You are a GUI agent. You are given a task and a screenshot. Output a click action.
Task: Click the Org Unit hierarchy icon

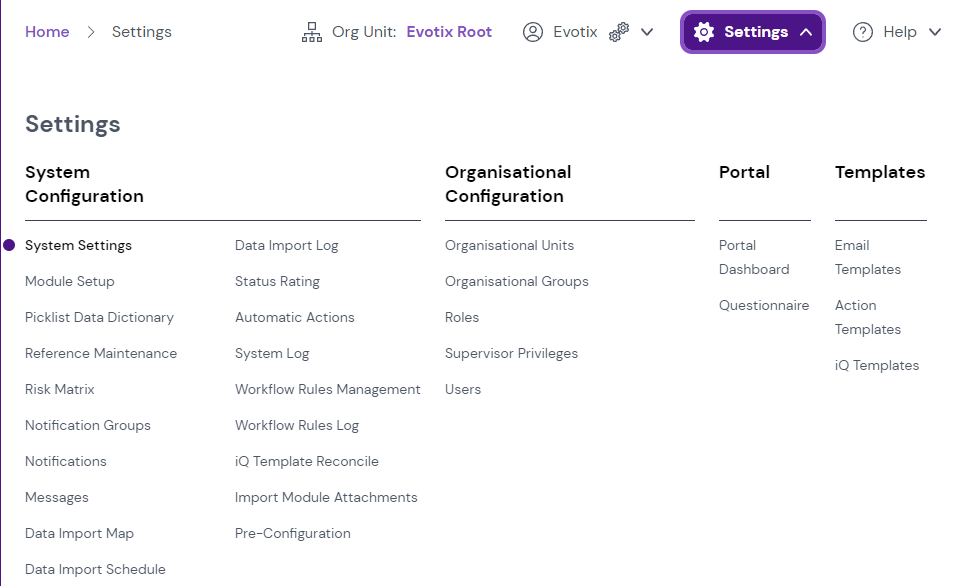(312, 32)
